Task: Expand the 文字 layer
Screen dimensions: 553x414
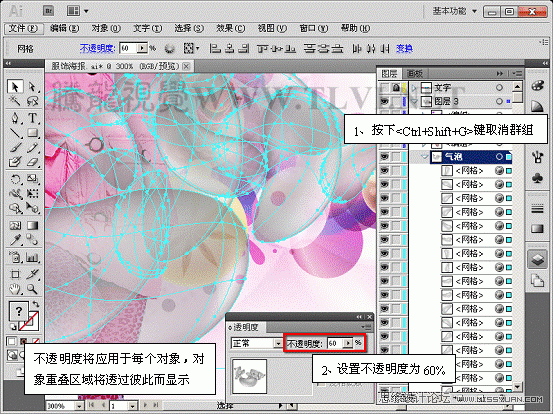Action: pyautogui.click(x=414, y=87)
